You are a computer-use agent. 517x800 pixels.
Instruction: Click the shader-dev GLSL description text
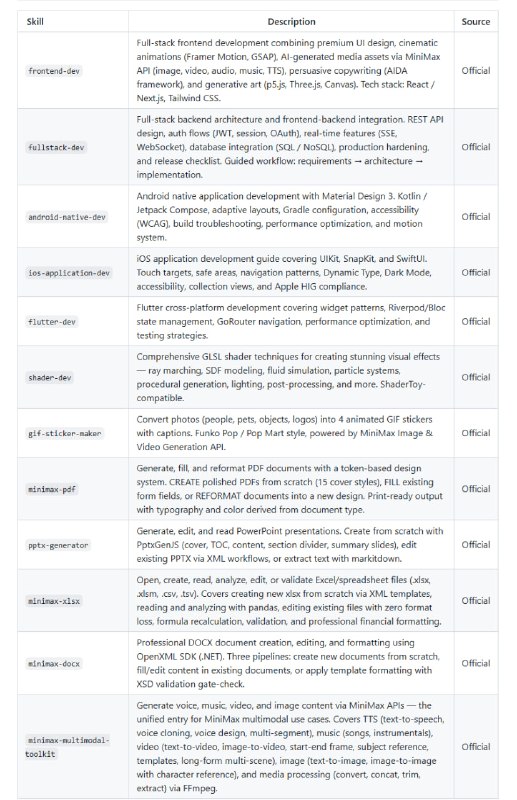click(x=288, y=377)
